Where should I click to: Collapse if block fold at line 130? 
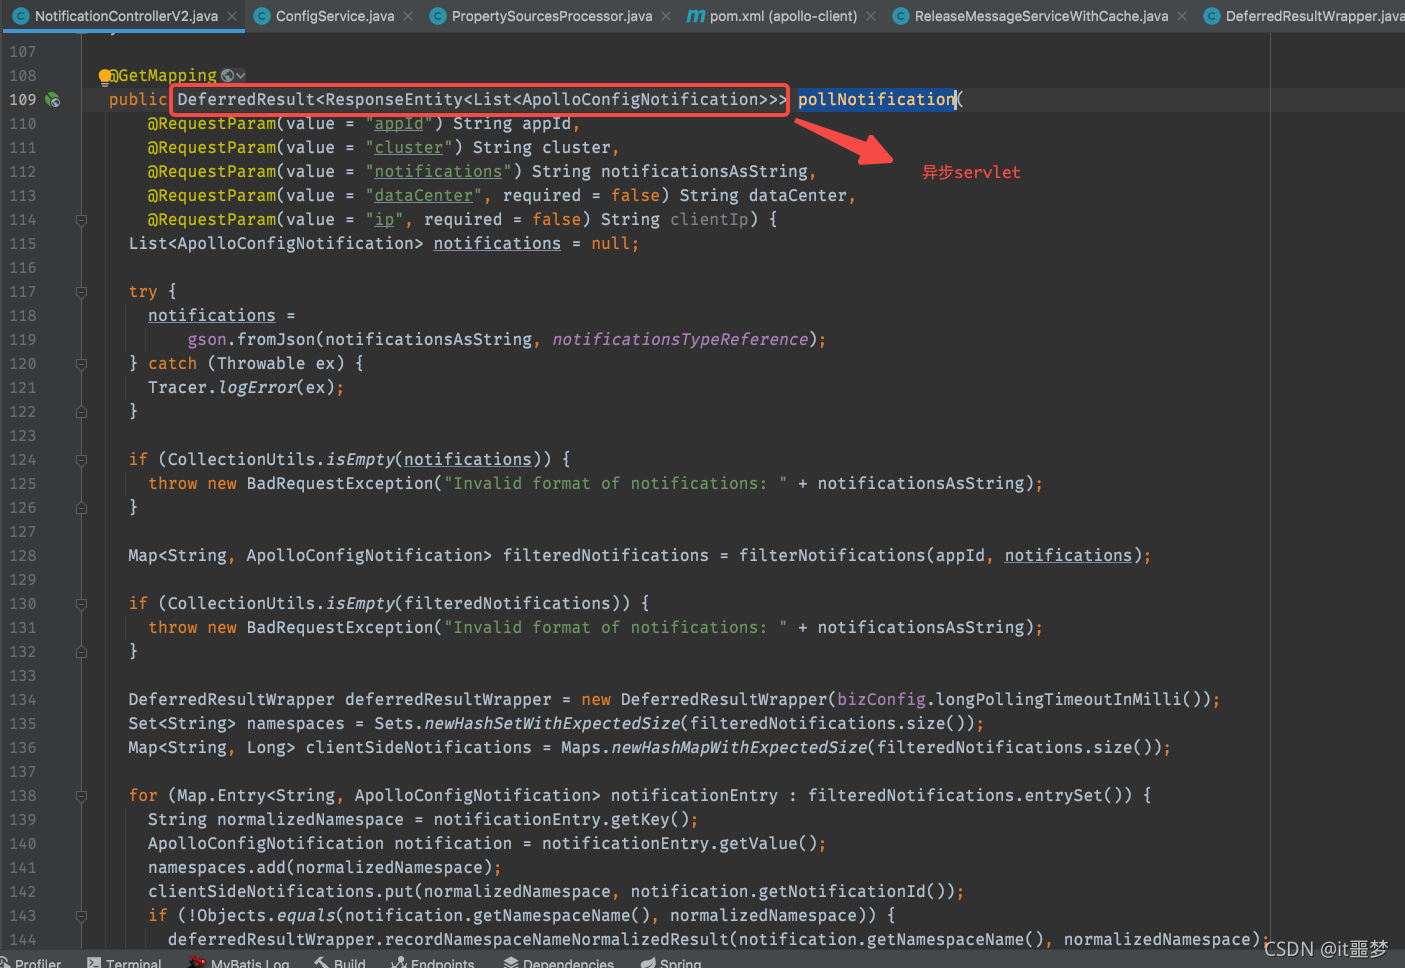82,604
